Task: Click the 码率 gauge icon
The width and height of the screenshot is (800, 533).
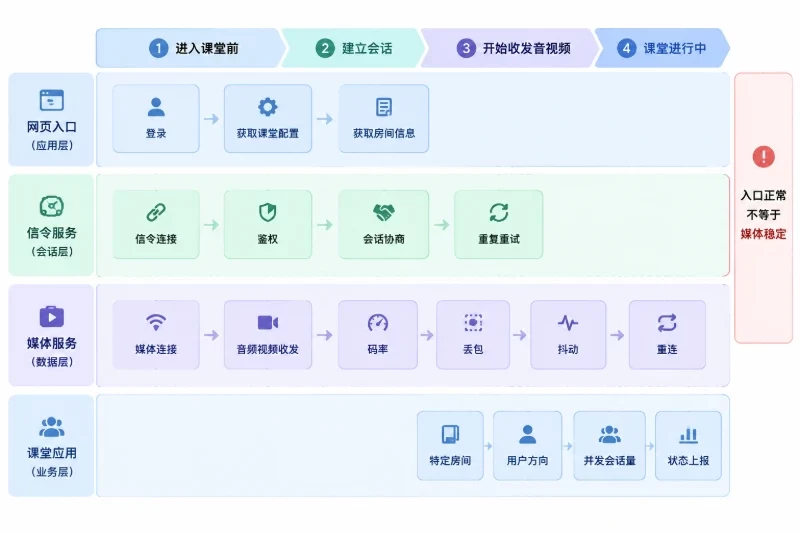Action: tap(378, 322)
